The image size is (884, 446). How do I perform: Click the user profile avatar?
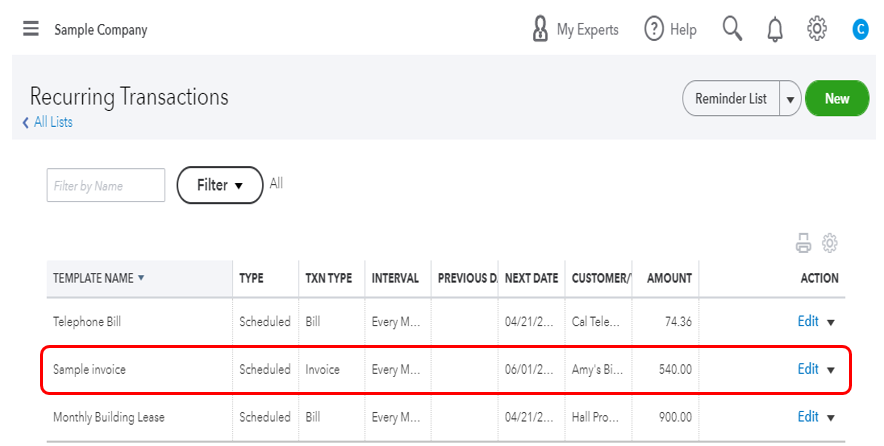coord(860,29)
